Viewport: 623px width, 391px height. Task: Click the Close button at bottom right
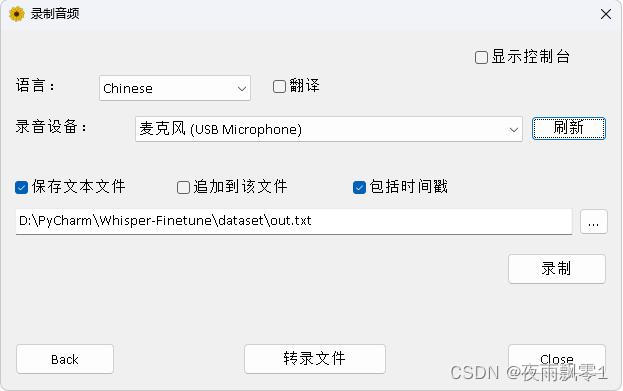coord(557,359)
